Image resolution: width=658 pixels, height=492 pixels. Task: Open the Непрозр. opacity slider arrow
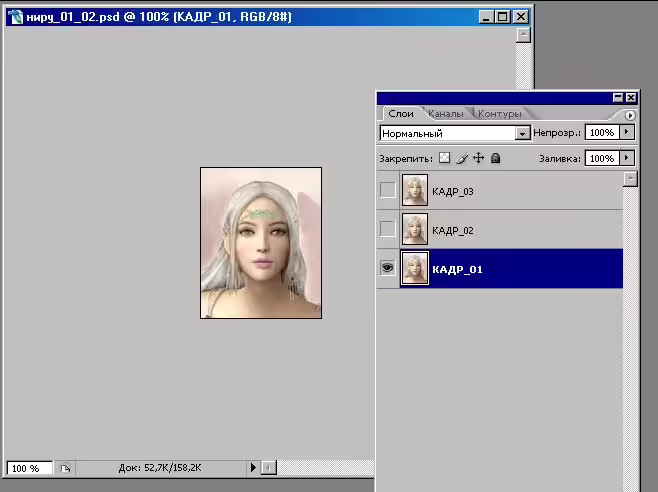pos(627,132)
